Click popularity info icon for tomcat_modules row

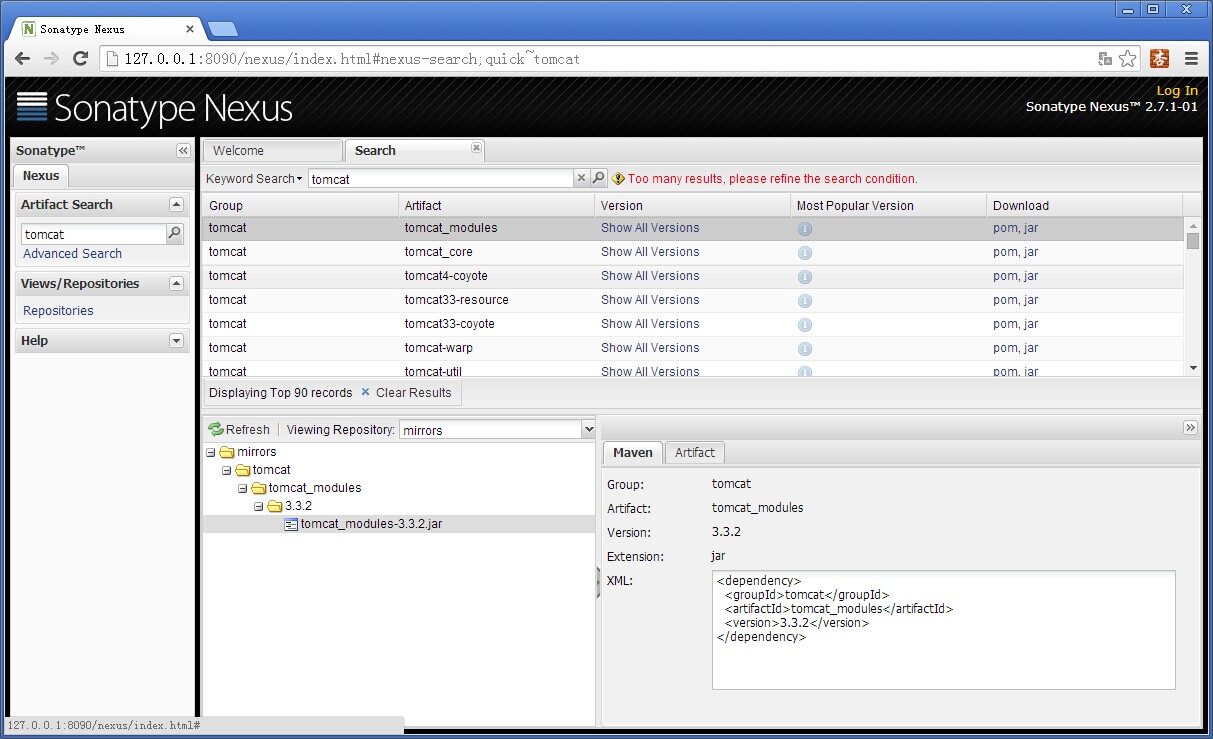pos(805,228)
